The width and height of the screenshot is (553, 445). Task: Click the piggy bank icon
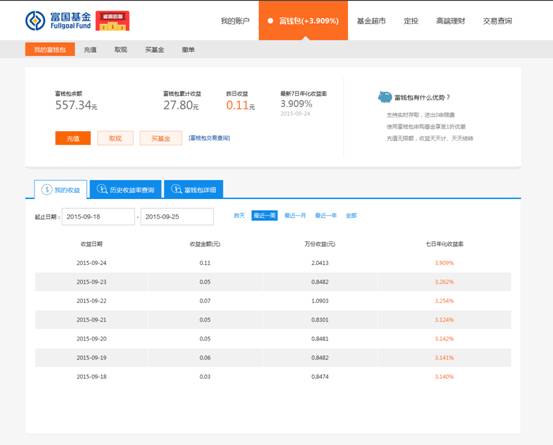pos(385,97)
